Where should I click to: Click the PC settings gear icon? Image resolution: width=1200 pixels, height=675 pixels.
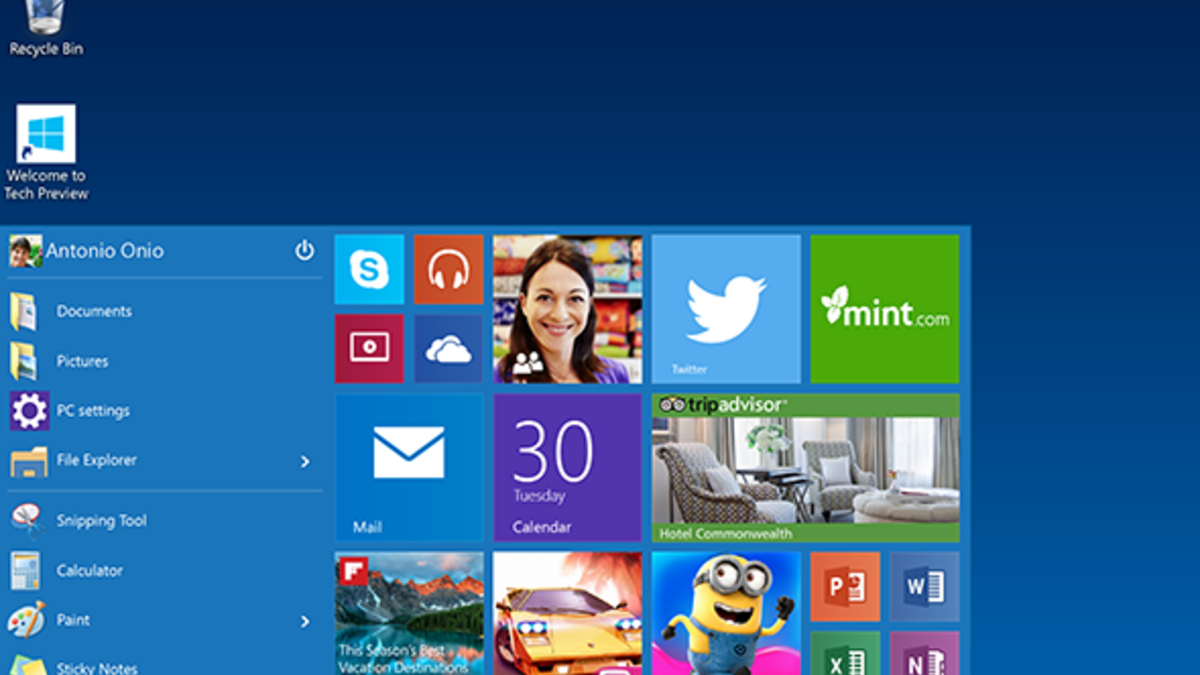28,411
